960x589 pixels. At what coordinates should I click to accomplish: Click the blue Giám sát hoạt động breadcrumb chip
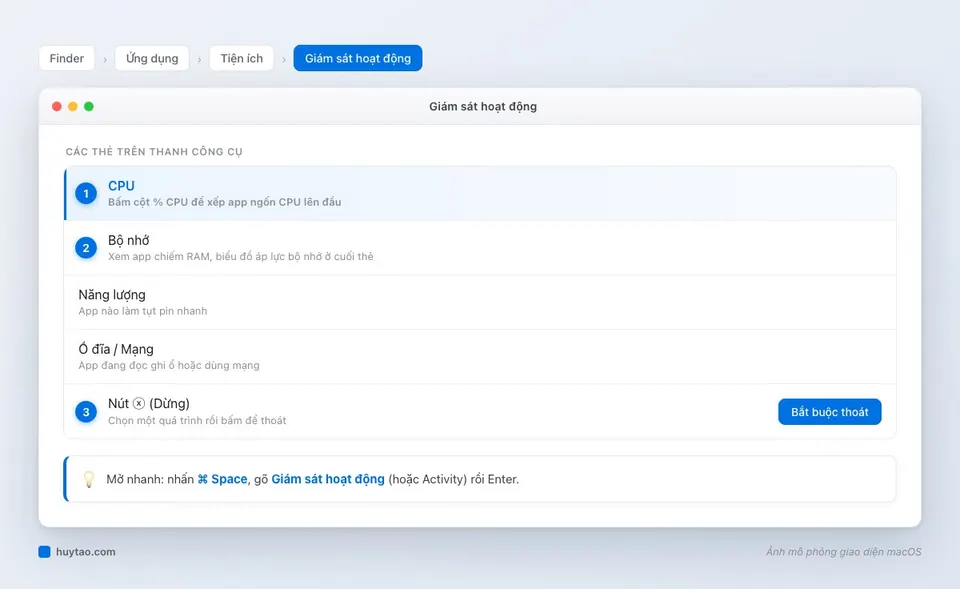pos(358,58)
